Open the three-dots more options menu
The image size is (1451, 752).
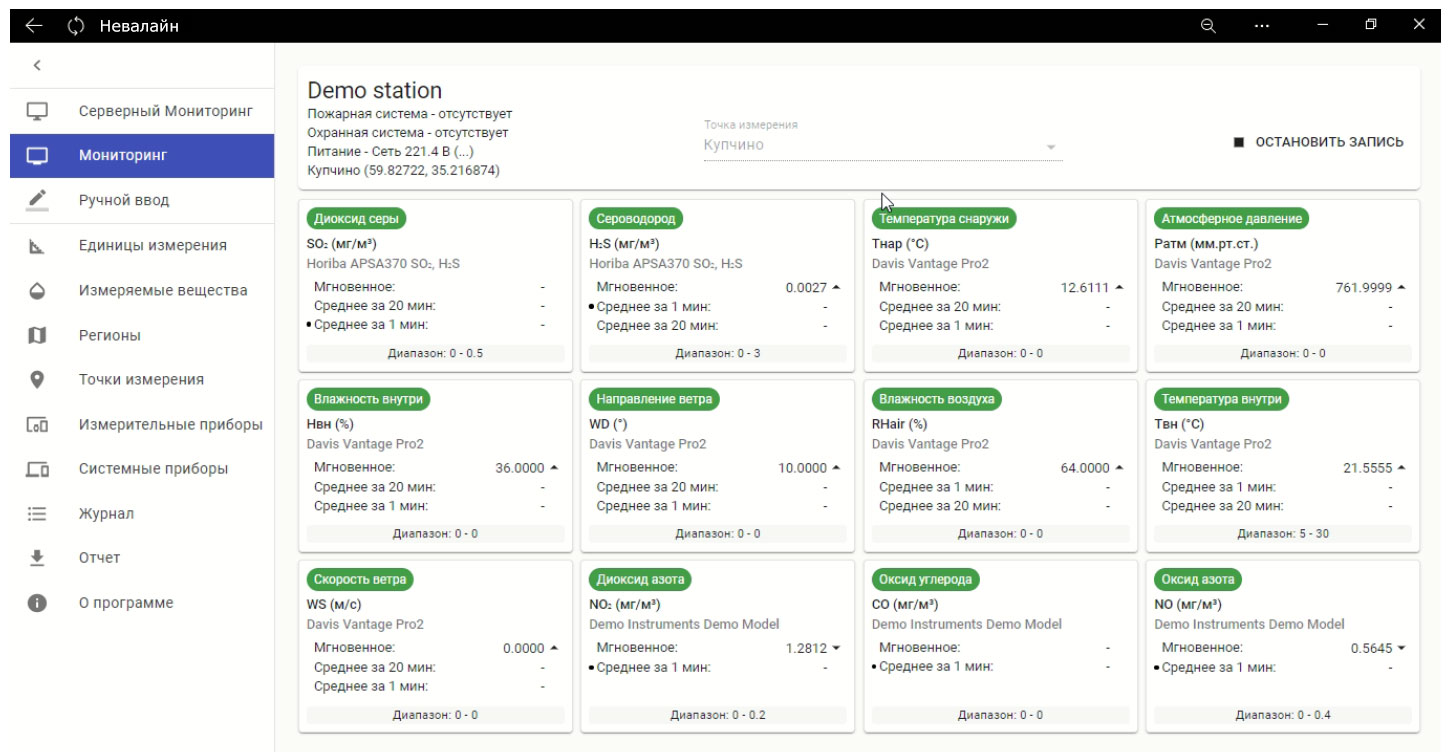pos(1262,26)
